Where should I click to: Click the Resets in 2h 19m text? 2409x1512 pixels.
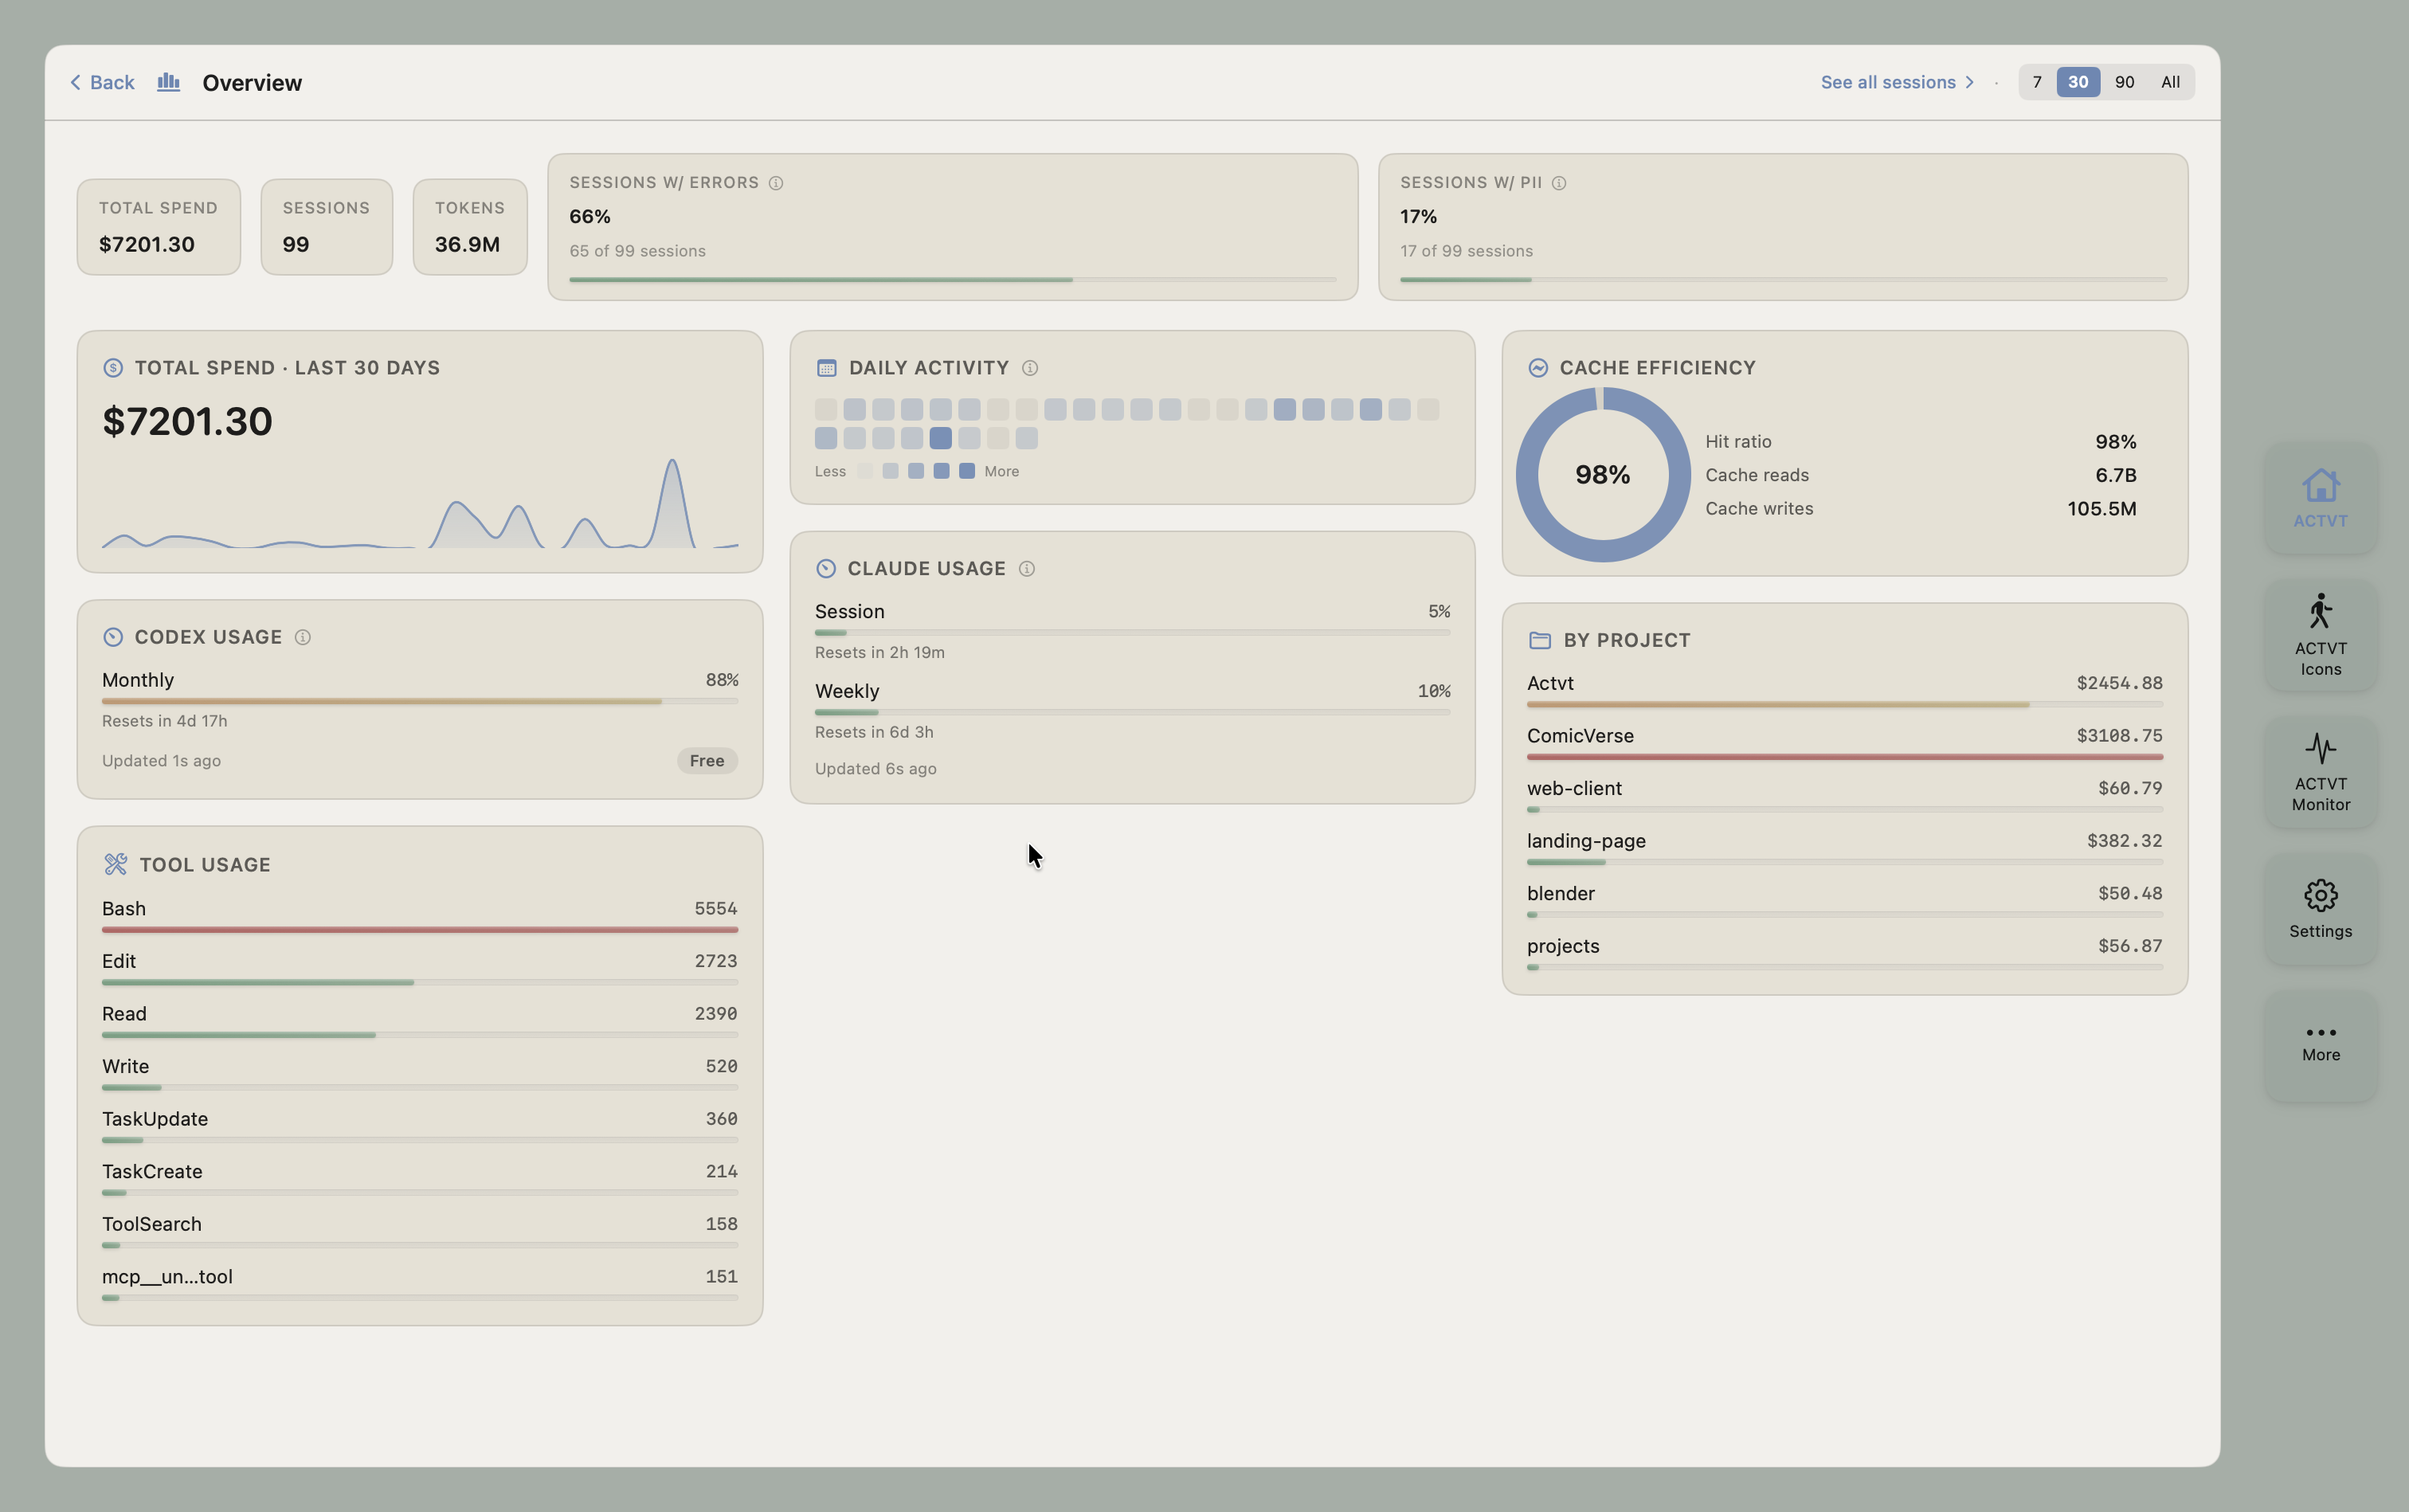click(x=879, y=652)
